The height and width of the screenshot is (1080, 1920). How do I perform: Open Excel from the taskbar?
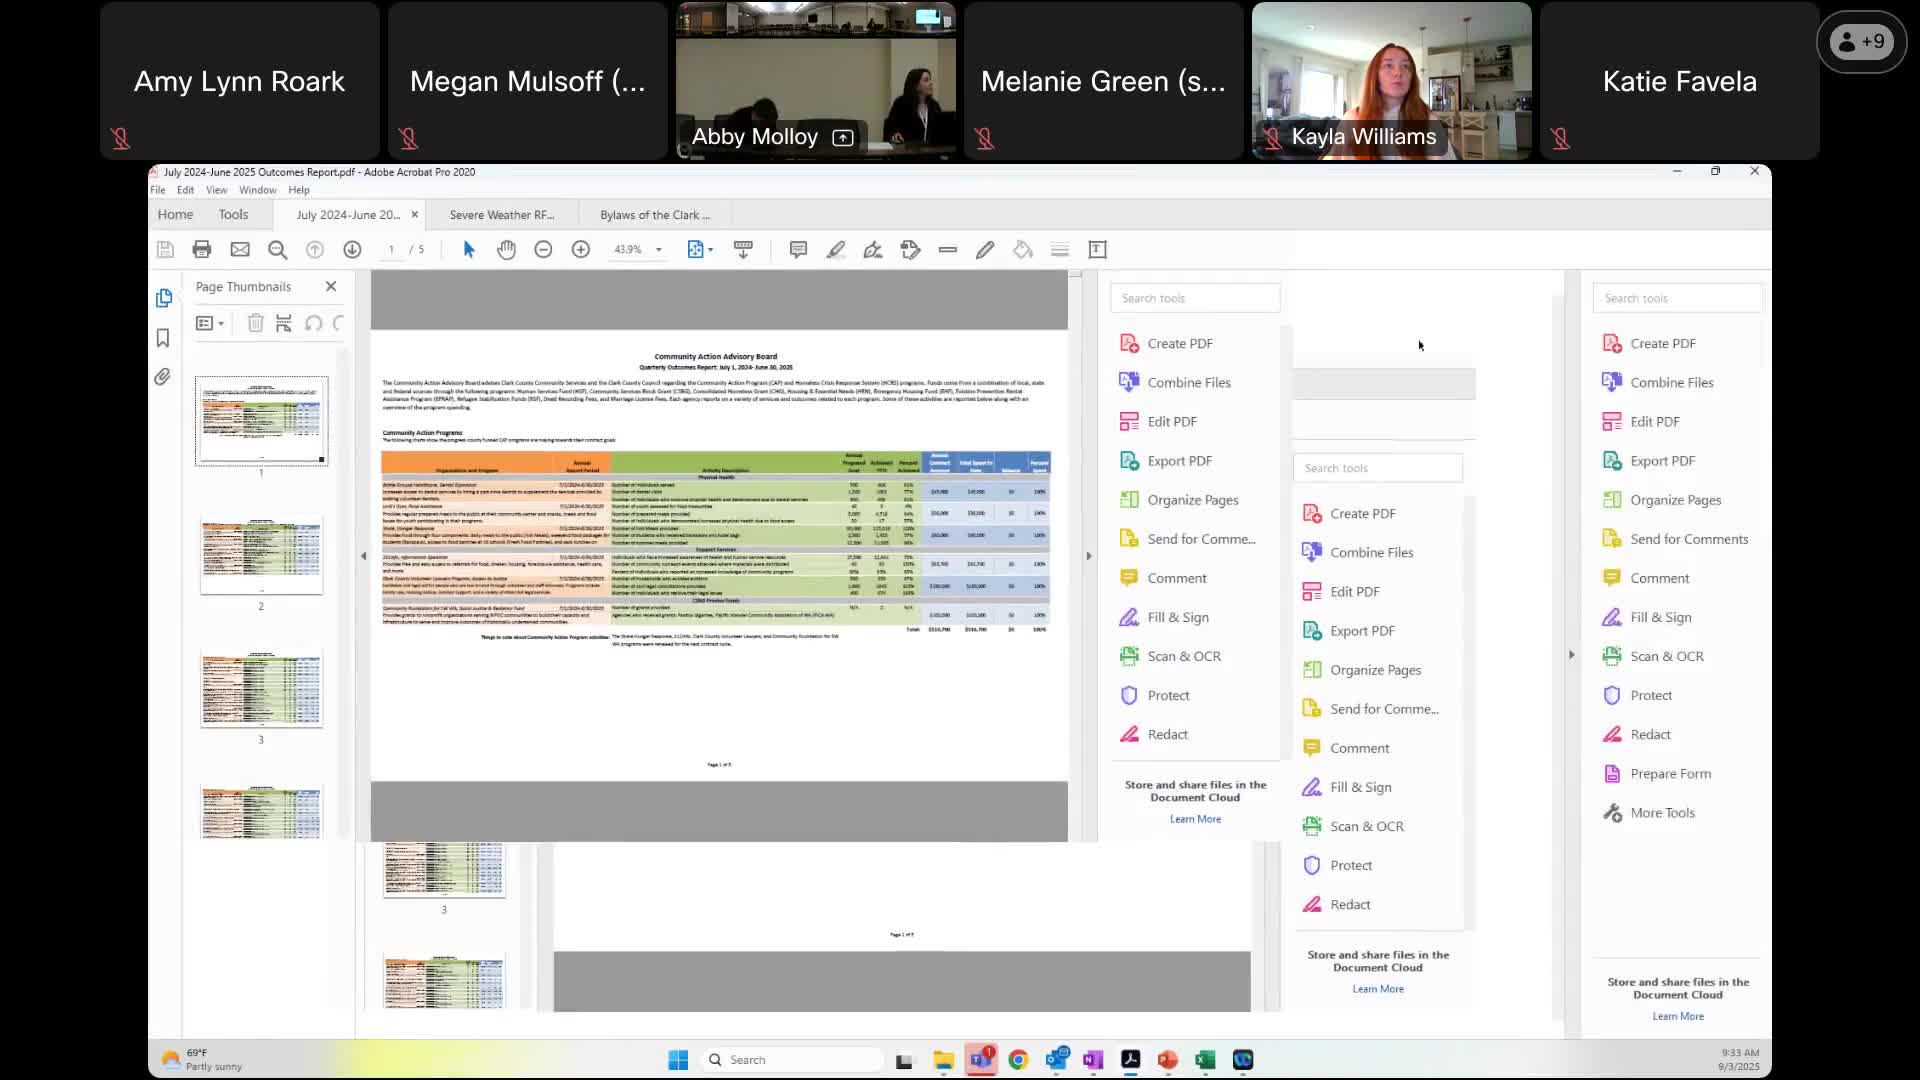tap(1205, 1060)
